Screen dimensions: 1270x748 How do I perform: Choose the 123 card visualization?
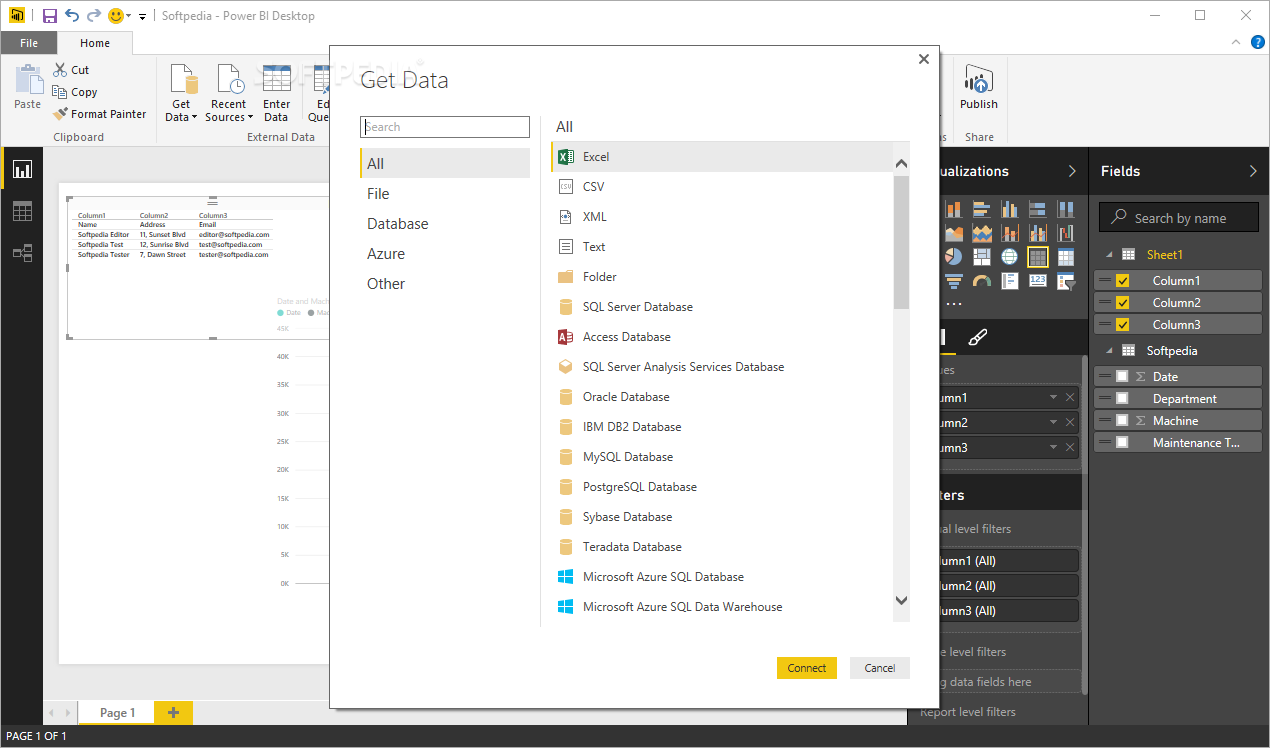1038,281
